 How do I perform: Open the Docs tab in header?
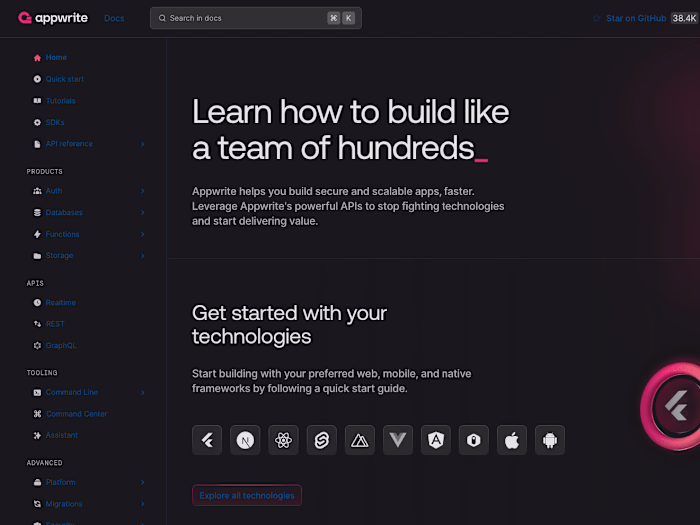[x=114, y=18]
